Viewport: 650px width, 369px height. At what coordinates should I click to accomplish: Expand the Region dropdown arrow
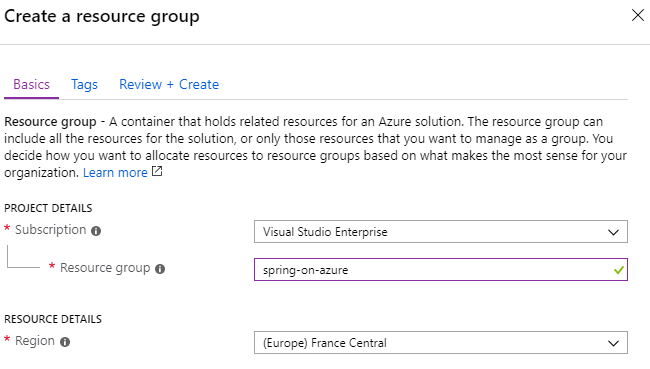[613, 343]
